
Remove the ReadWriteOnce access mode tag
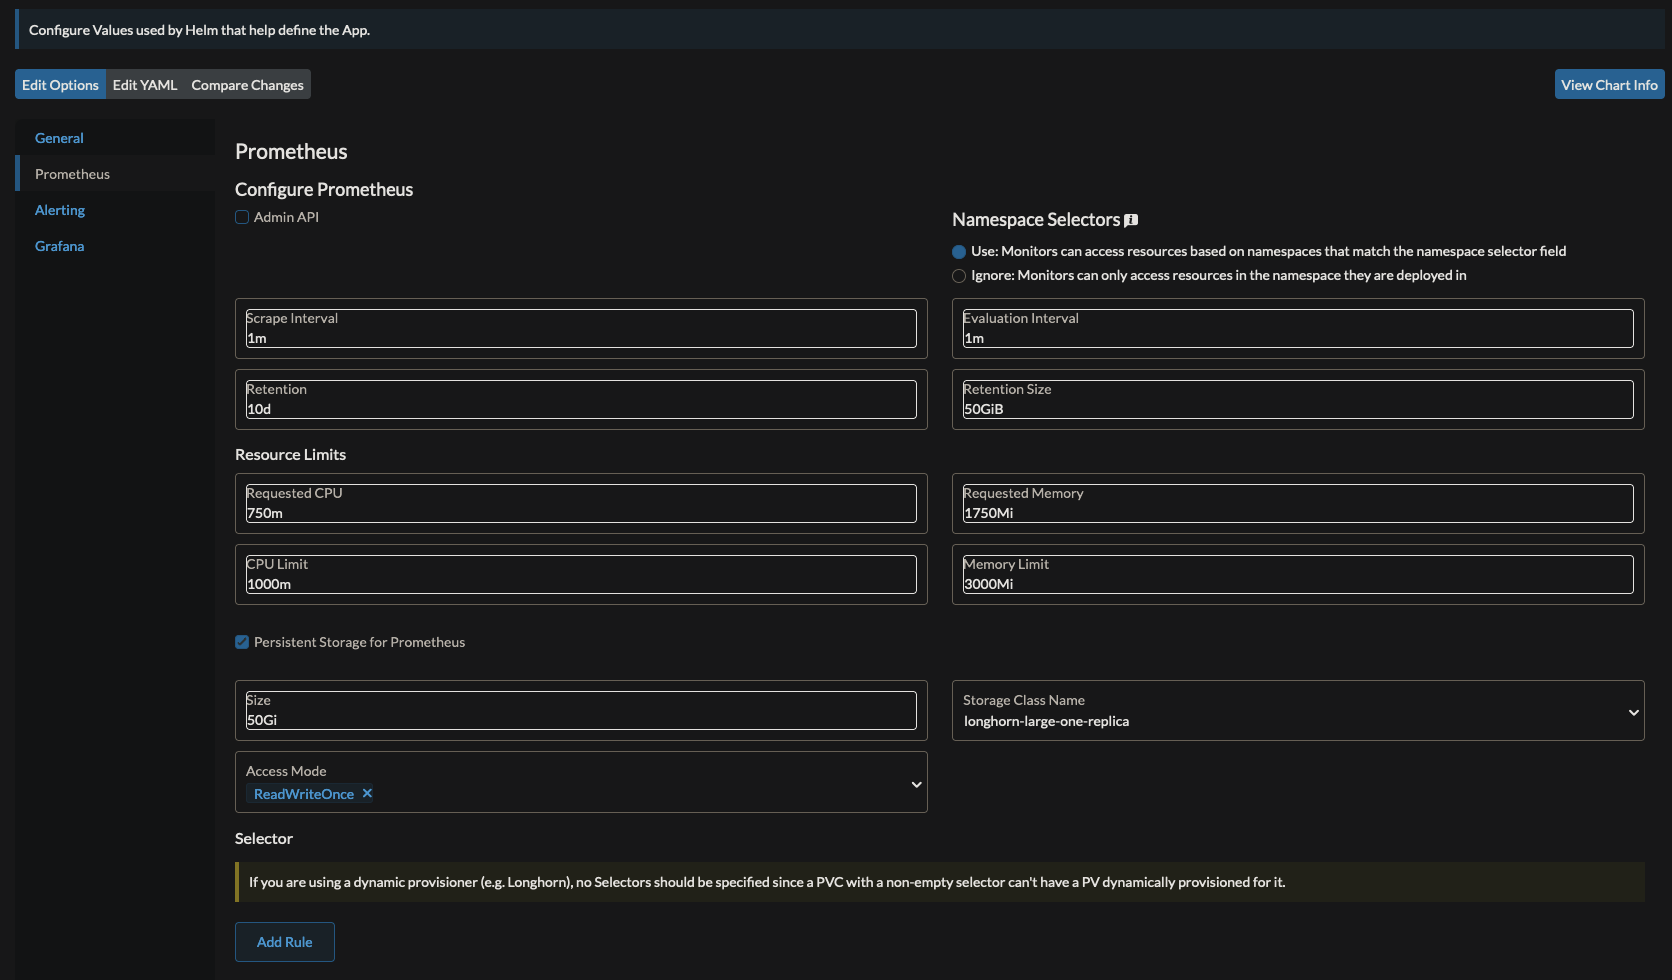coord(366,793)
